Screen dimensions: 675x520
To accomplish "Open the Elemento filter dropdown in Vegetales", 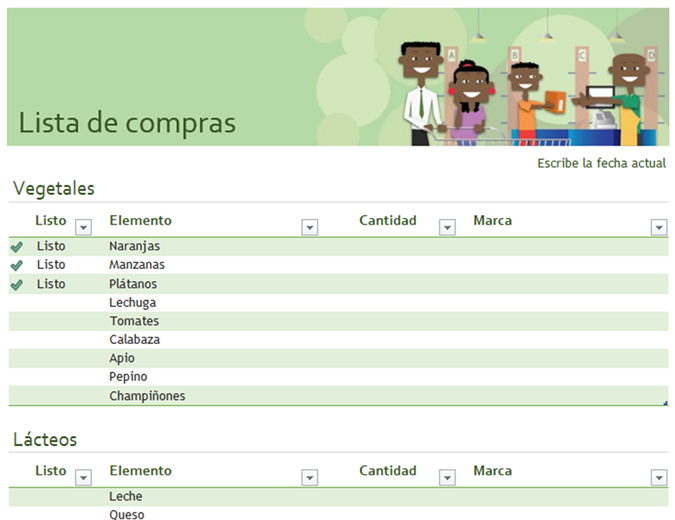I will (310, 227).
